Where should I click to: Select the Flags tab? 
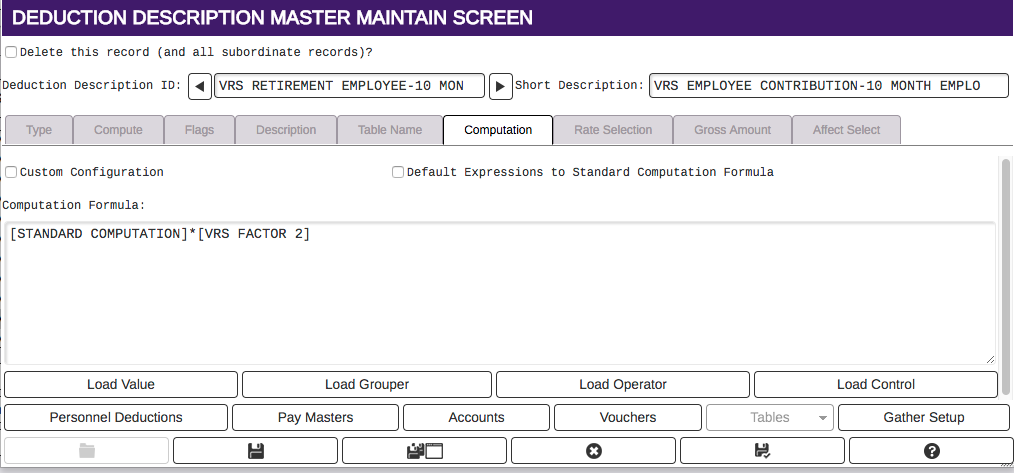pyautogui.click(x=199, y=129)
